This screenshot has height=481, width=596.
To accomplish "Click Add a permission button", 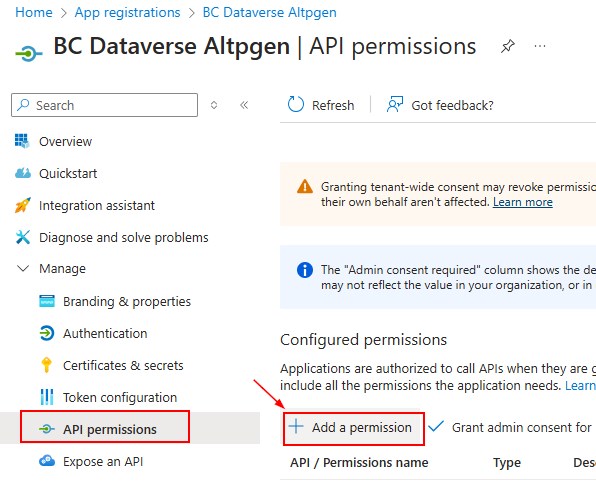I will [x=353, y=429].
